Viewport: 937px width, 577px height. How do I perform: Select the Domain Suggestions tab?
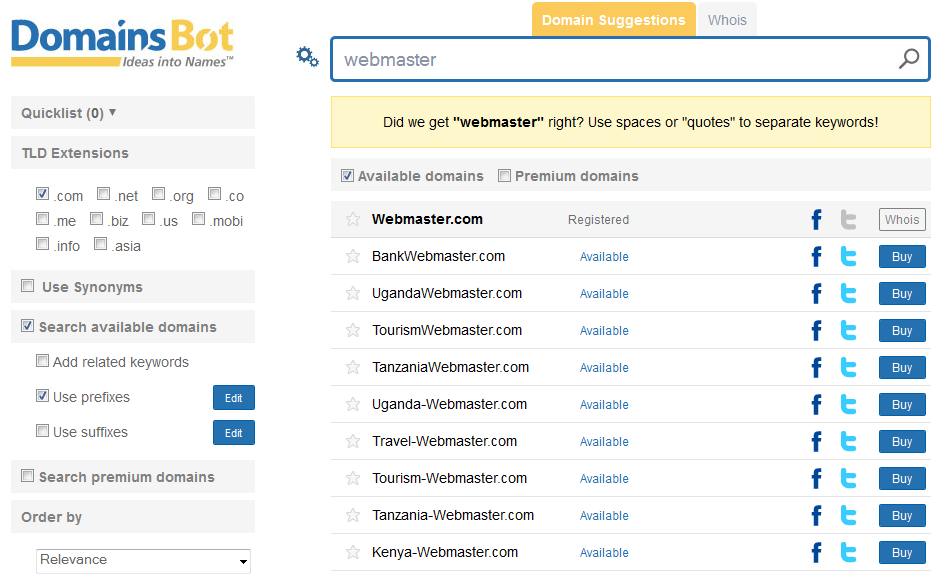(x=614, y=20)
